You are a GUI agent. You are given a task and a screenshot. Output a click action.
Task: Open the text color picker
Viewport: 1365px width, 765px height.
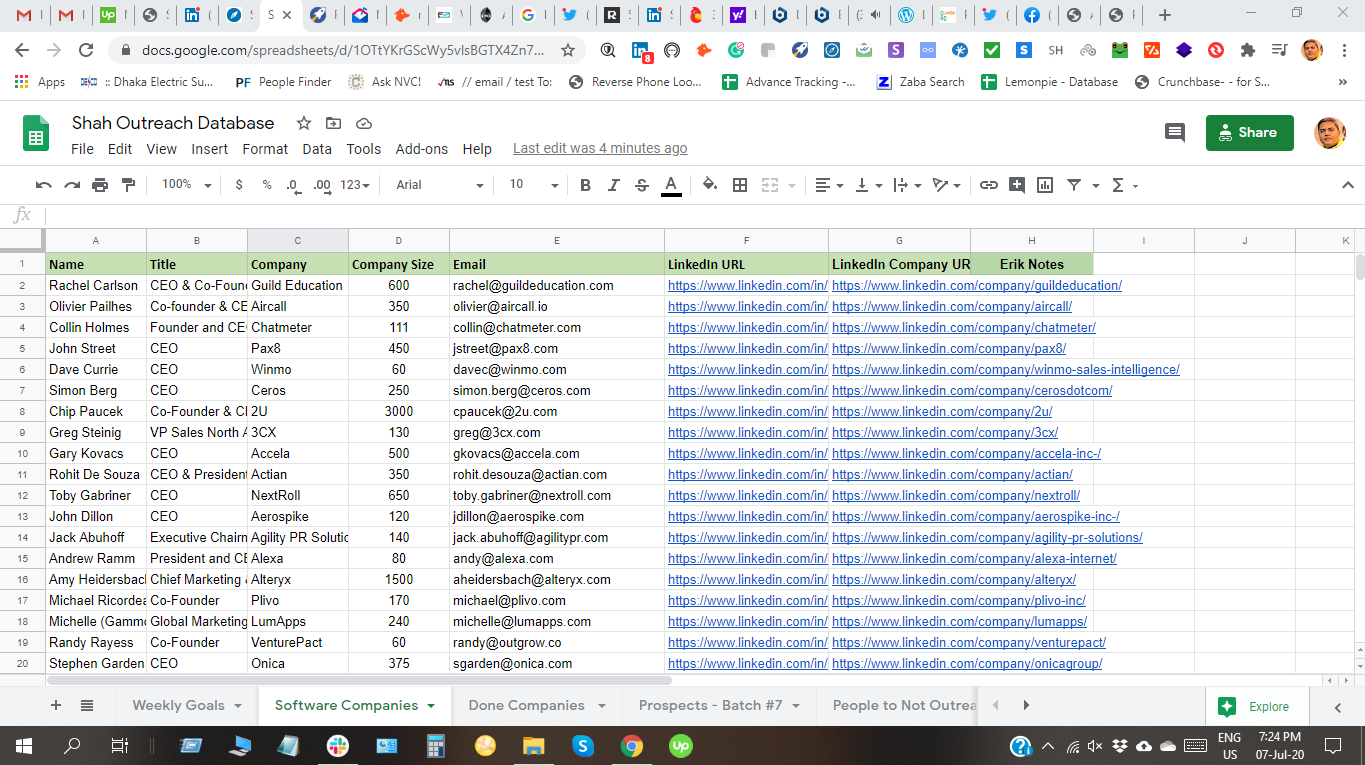pos(671,185)
